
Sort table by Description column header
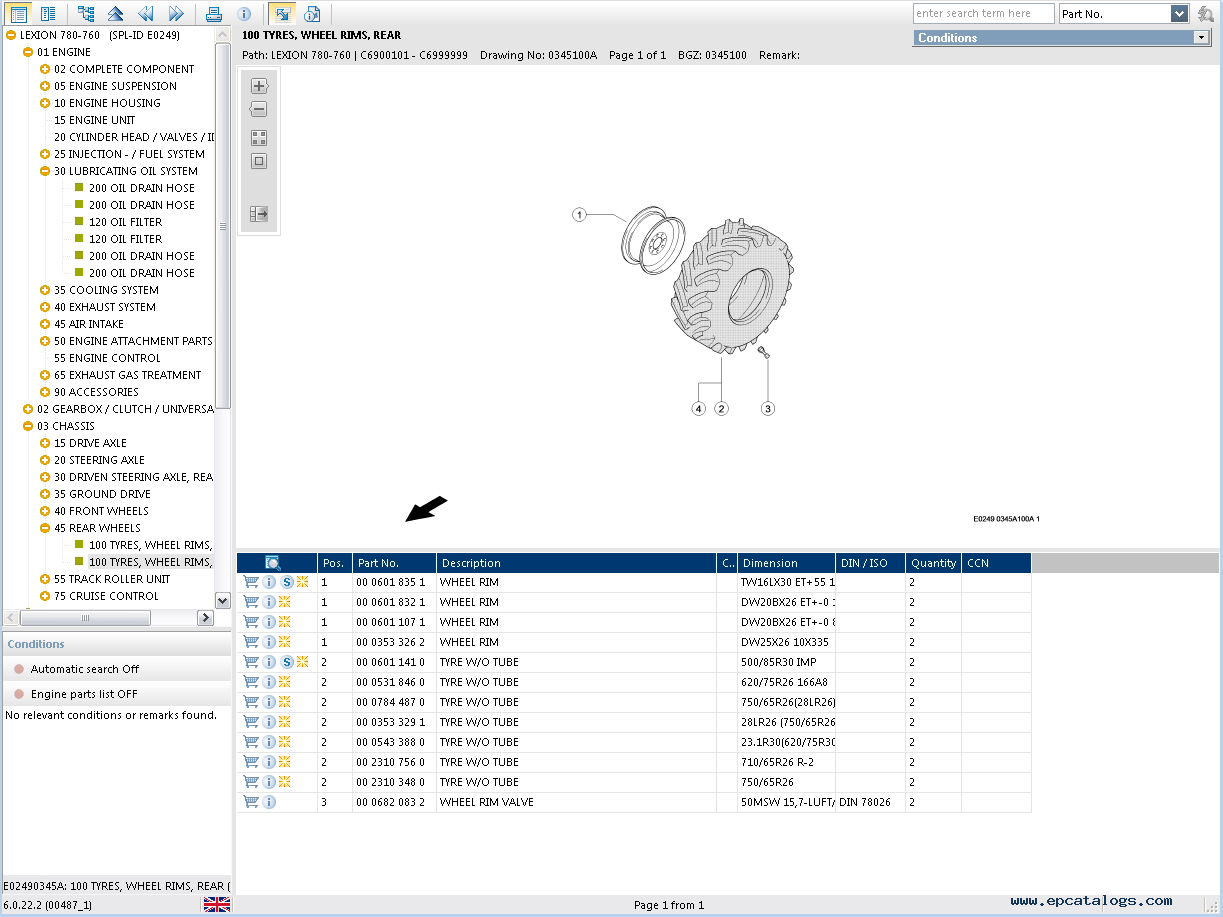tap(576, 563)
